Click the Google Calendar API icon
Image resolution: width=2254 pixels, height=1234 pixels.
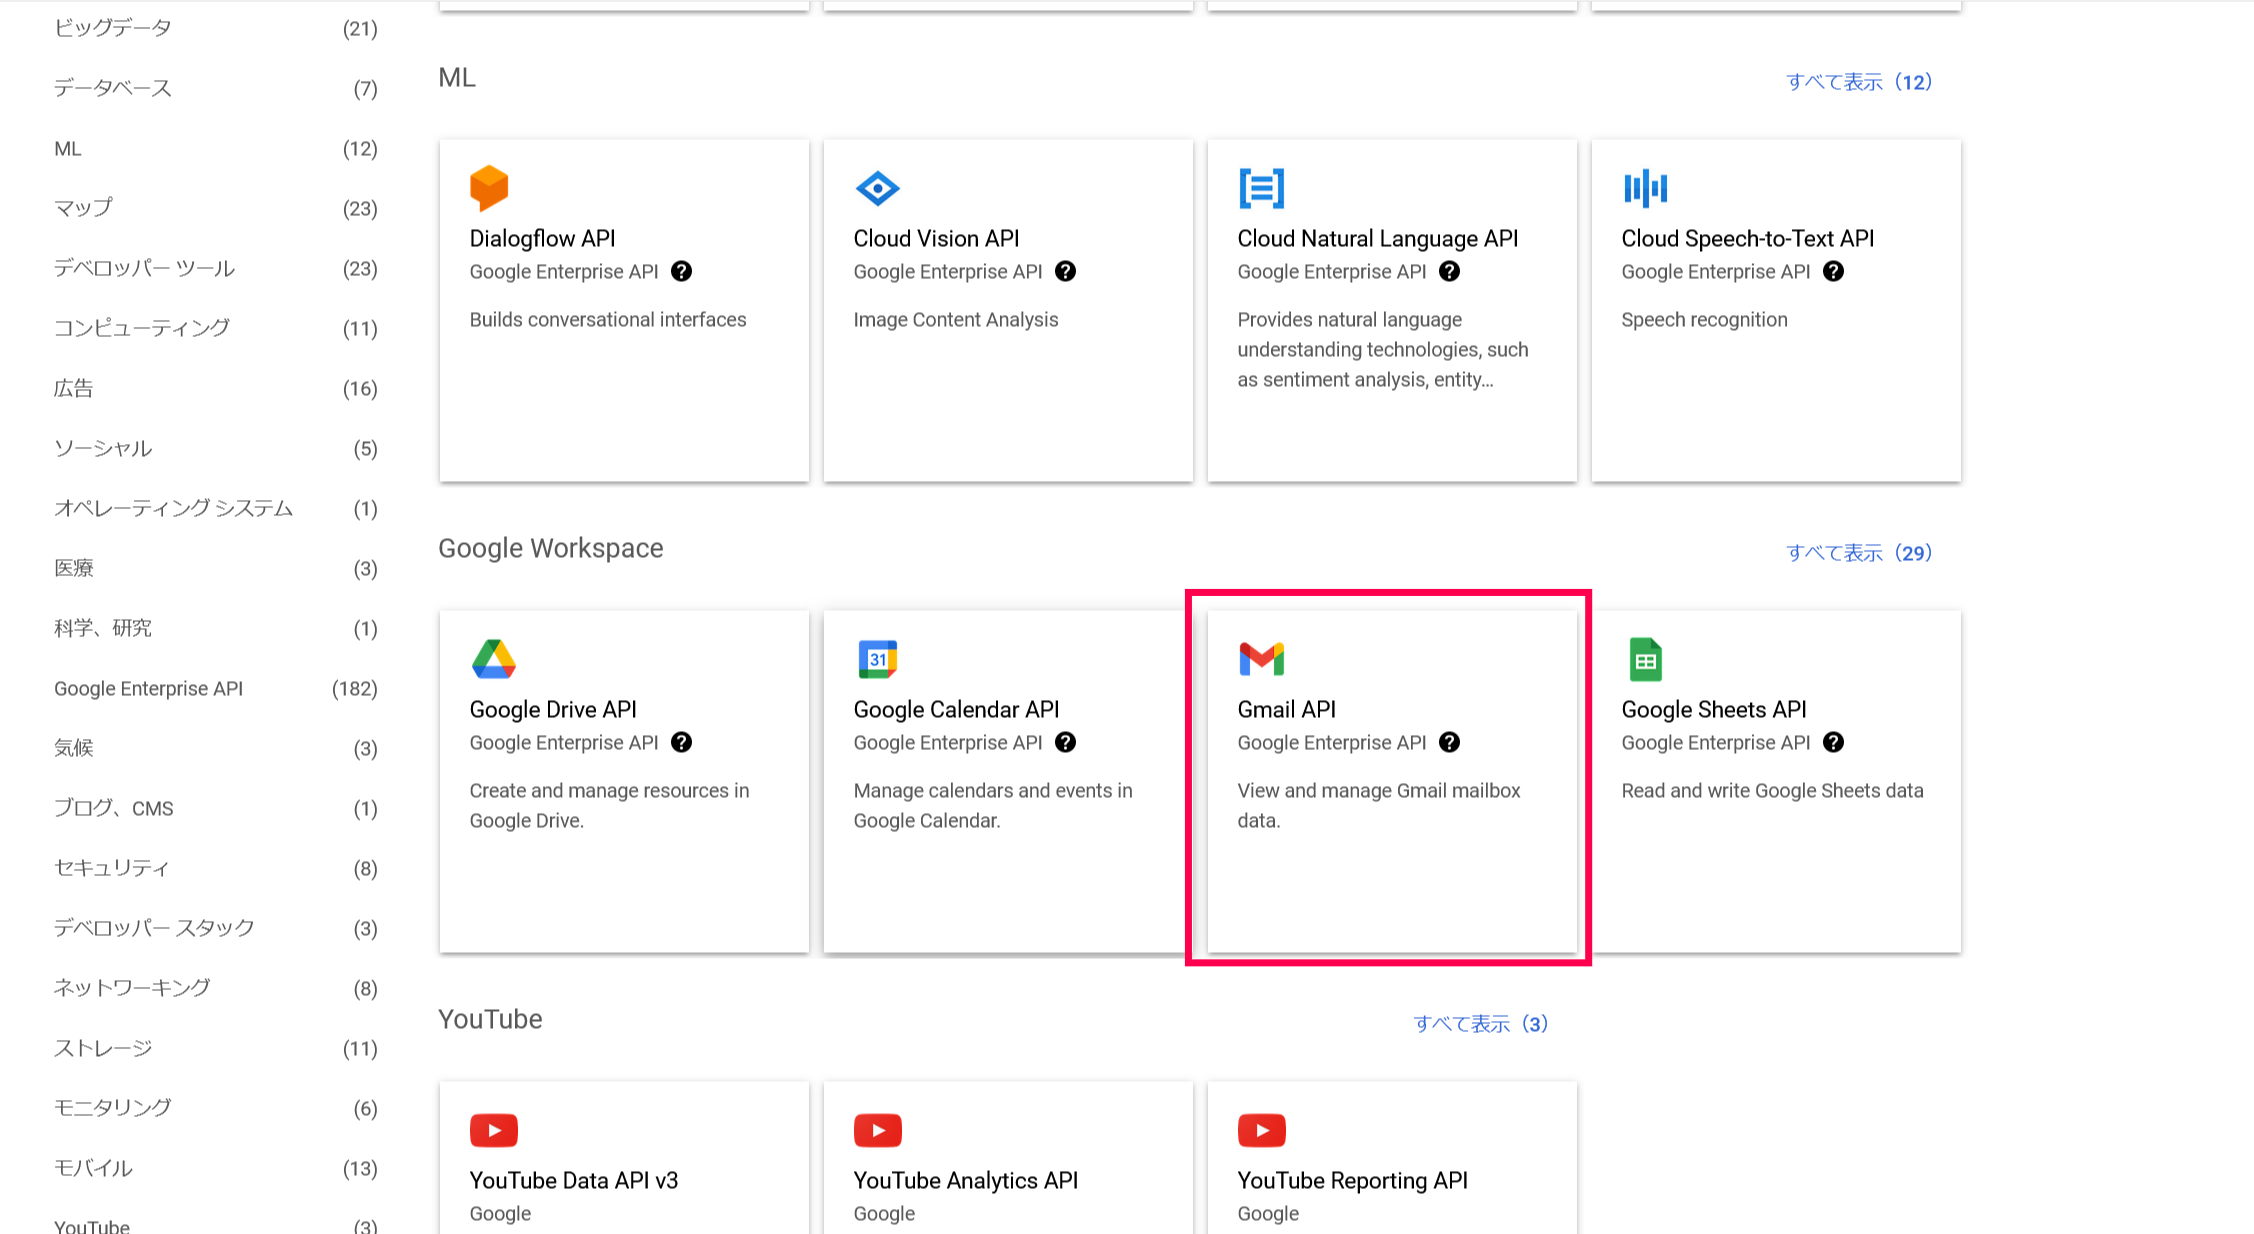876,659
